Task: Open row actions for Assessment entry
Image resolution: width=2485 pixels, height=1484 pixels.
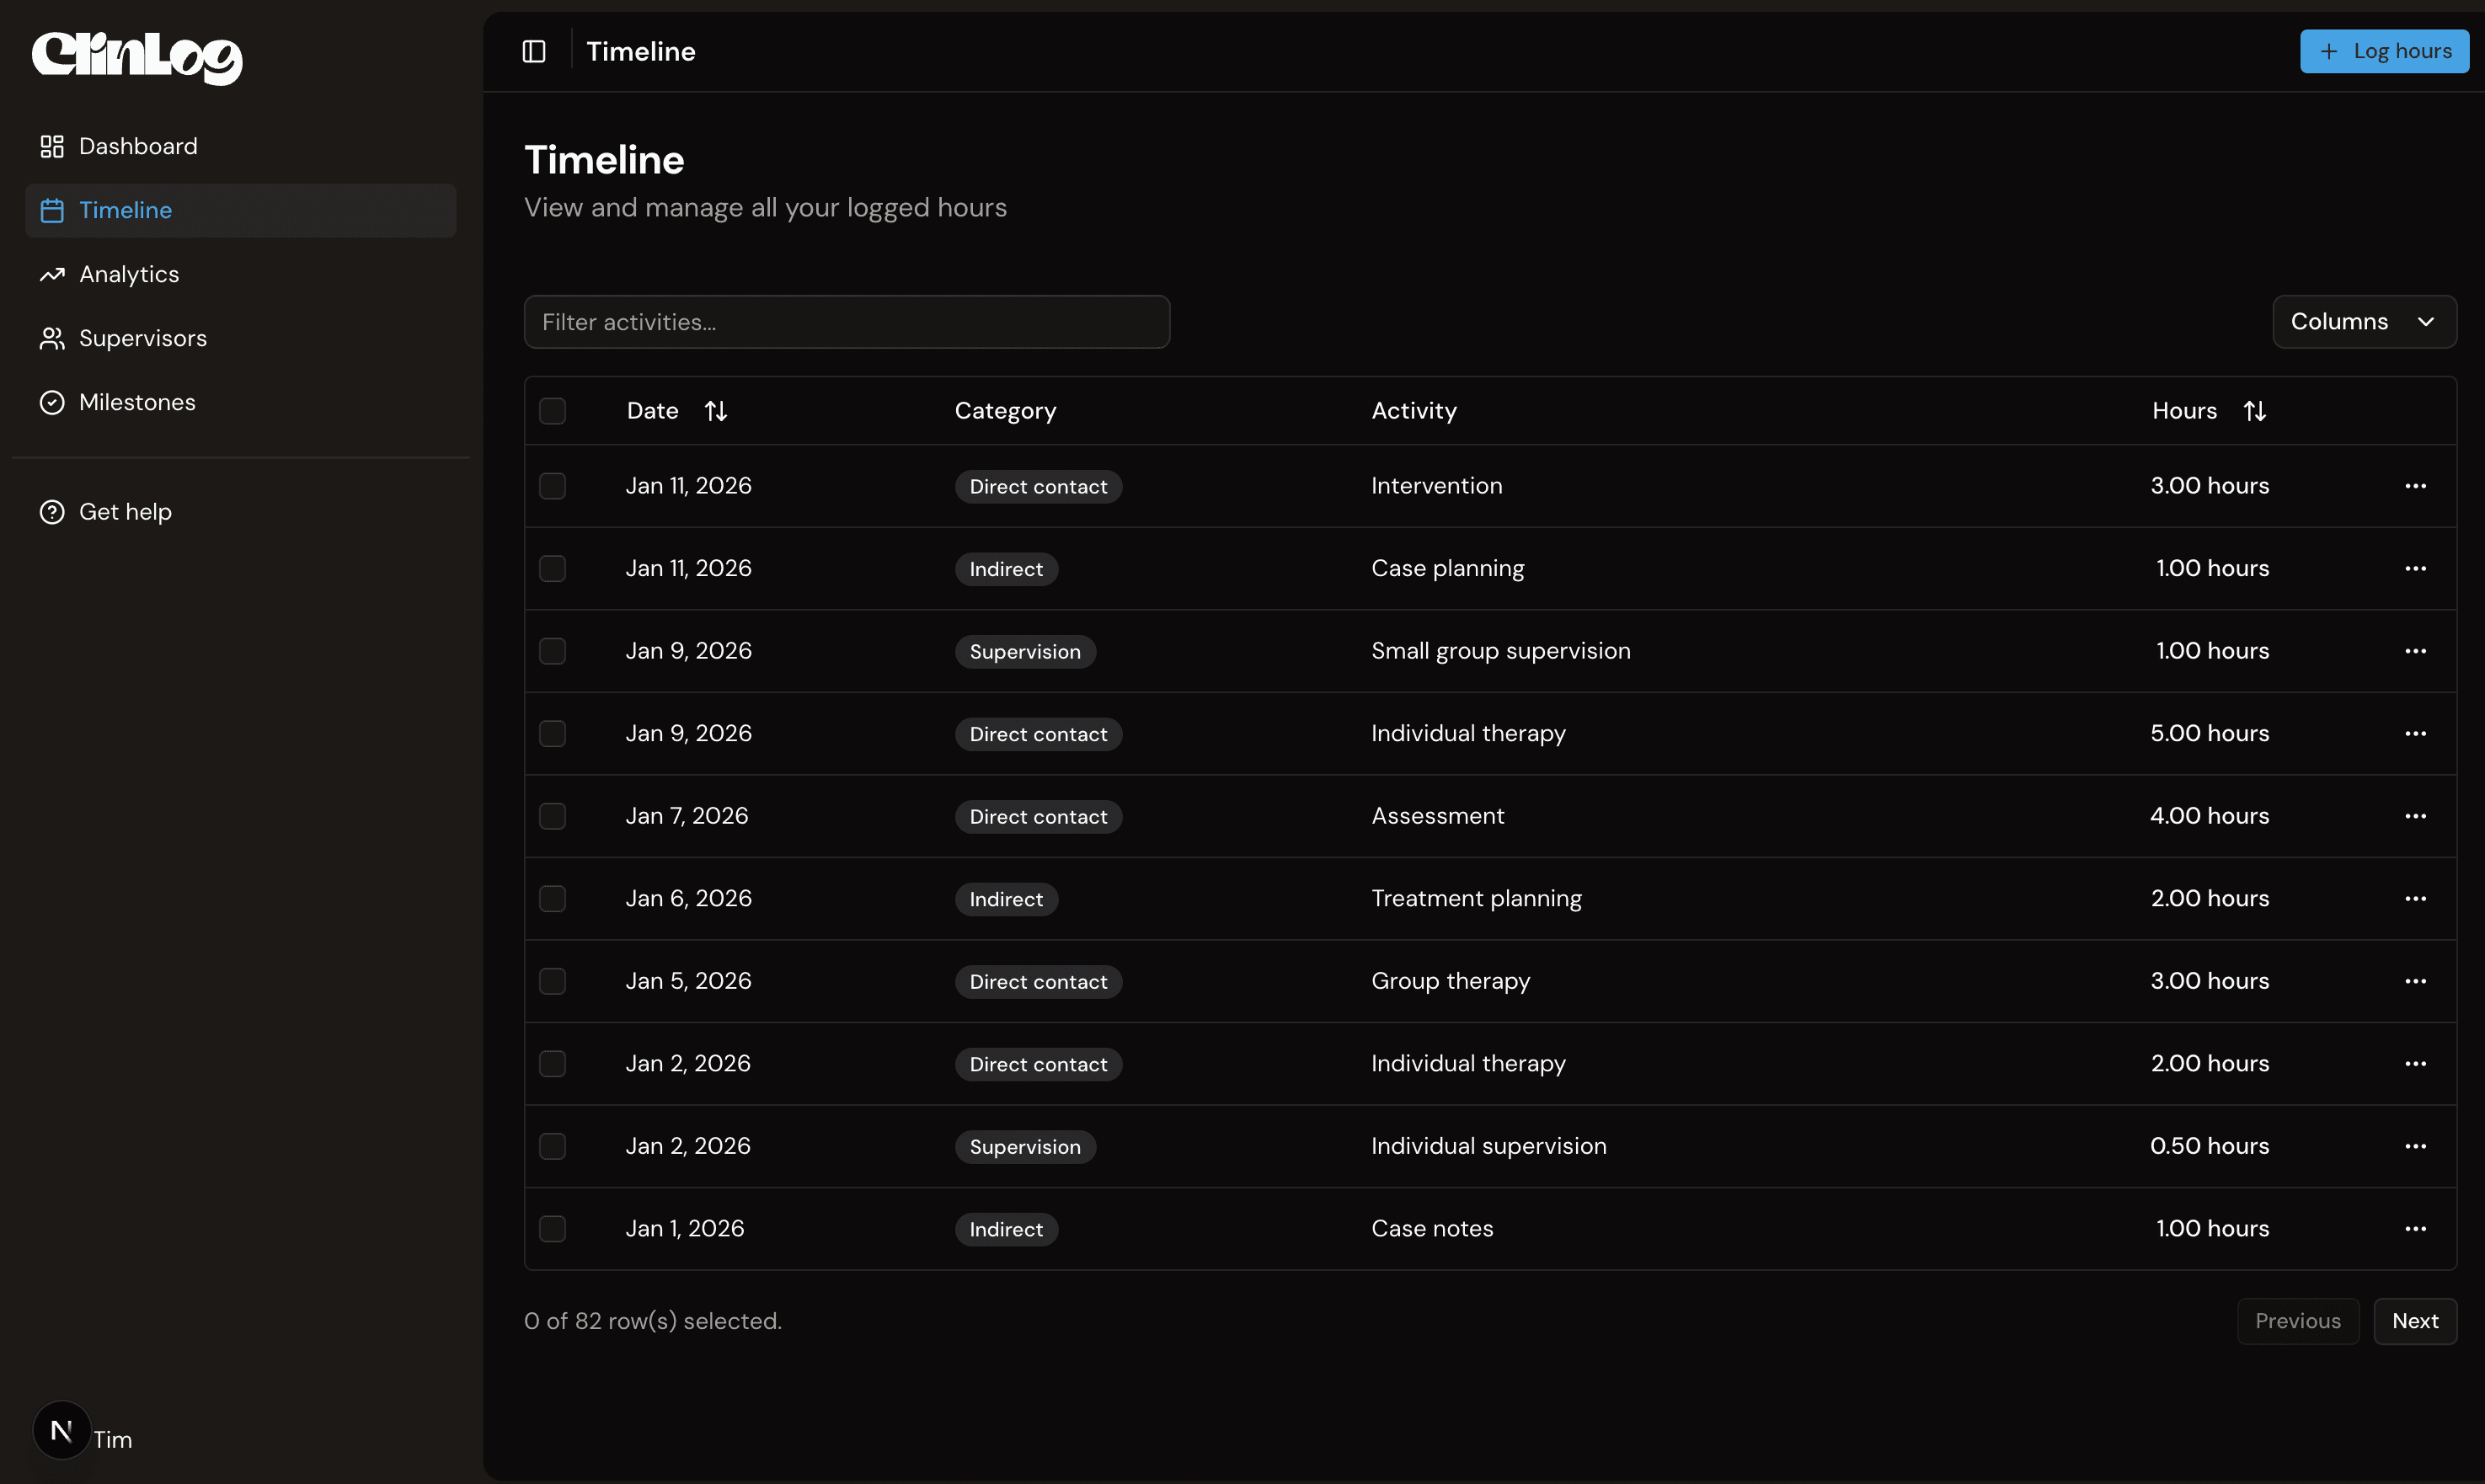Action: pyautogui.click(x=2415, y=816)
